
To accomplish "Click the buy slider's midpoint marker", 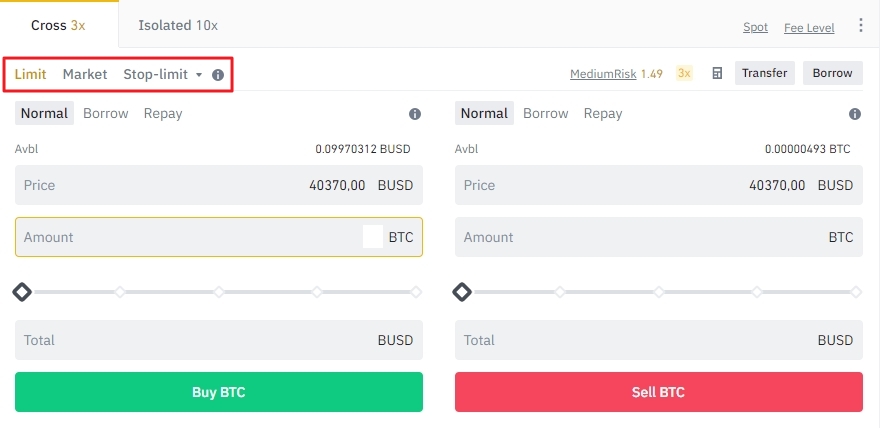I will (x=219, y=292).
